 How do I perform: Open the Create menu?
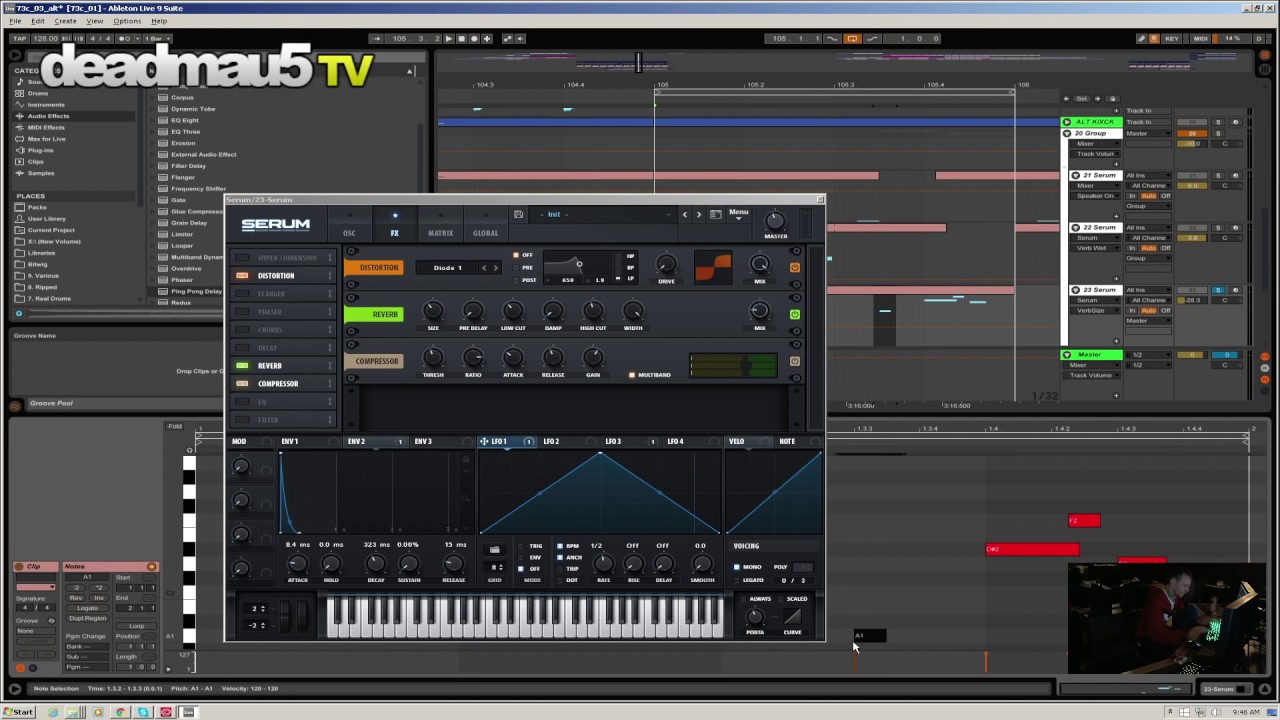tap(65, 21)
